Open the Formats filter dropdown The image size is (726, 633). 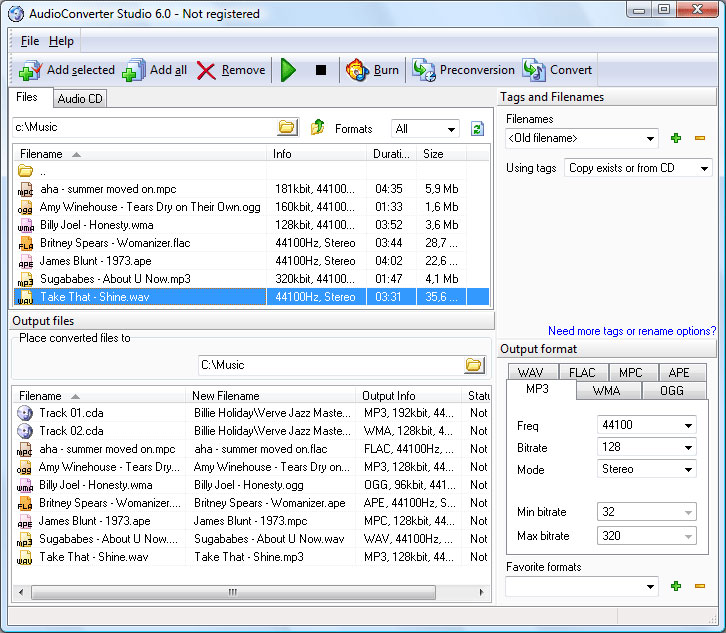[451, 129]
